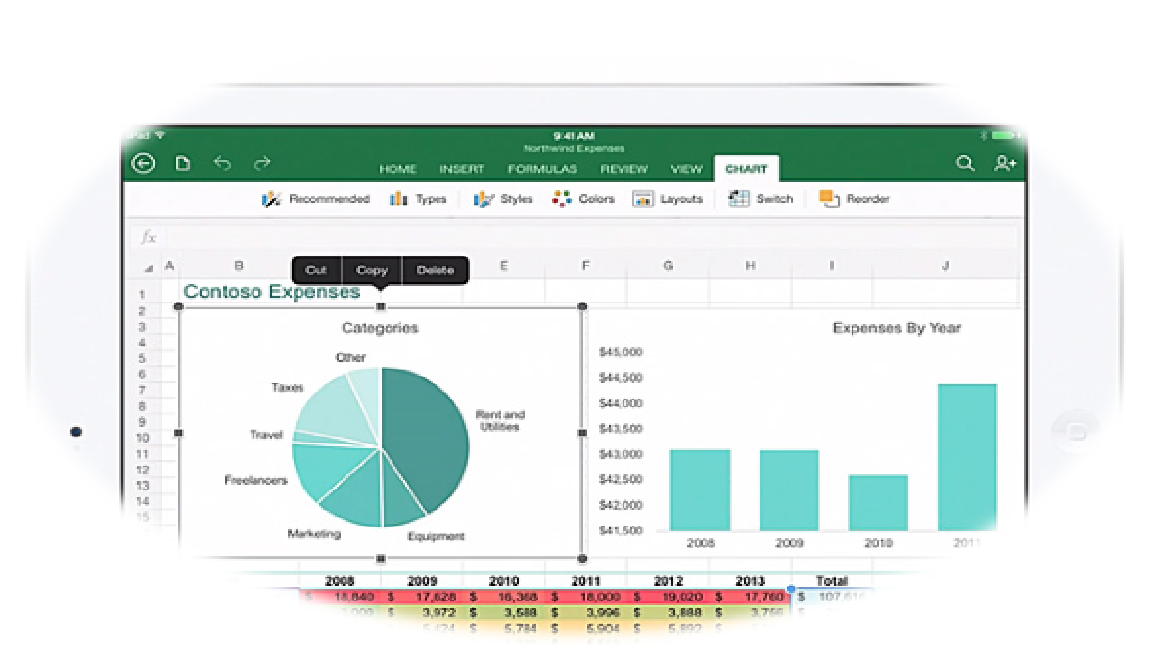Open the file document icon
The image size is (1152, 648).
pos(183,164)
